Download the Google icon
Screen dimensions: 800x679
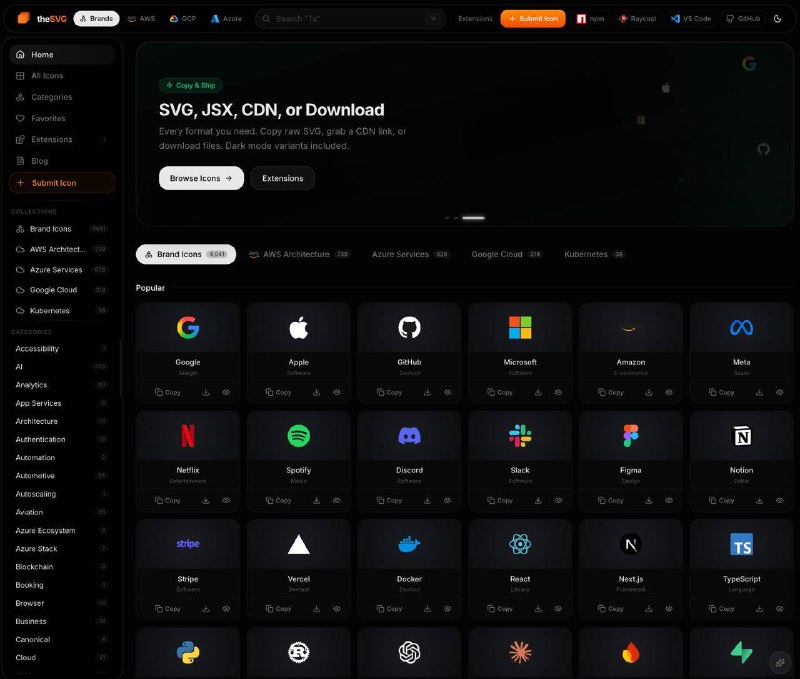pos(206,392)
